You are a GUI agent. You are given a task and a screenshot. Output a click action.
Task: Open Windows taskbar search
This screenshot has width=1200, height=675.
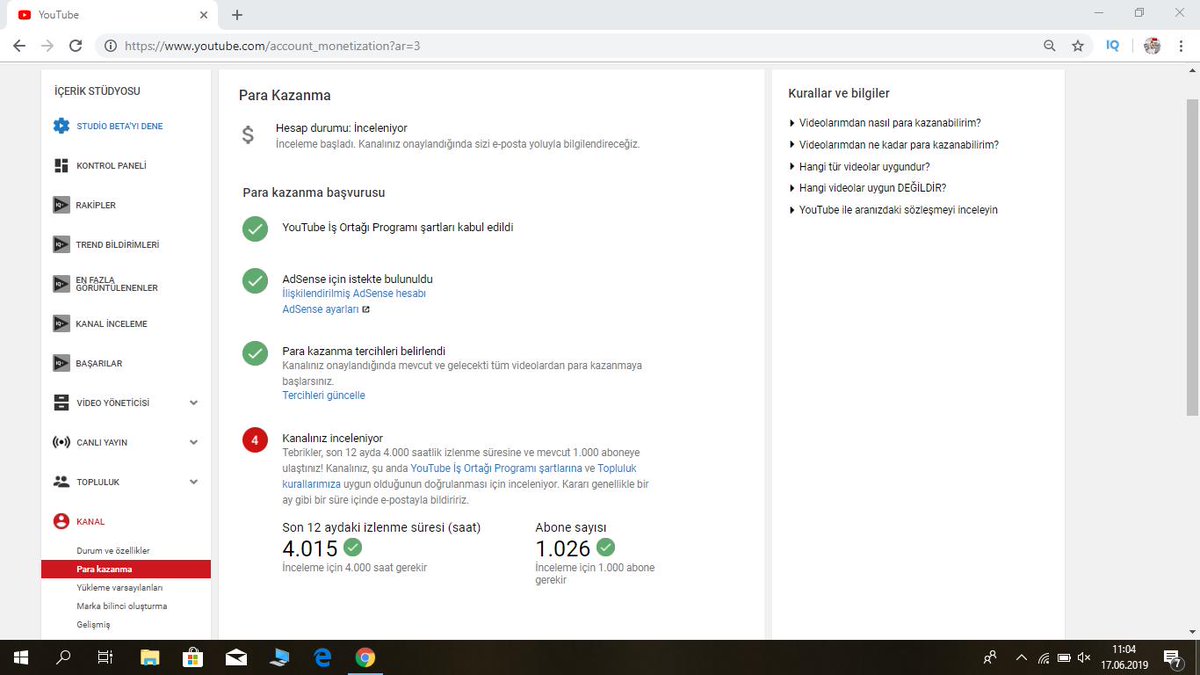[x=63, y=657]
